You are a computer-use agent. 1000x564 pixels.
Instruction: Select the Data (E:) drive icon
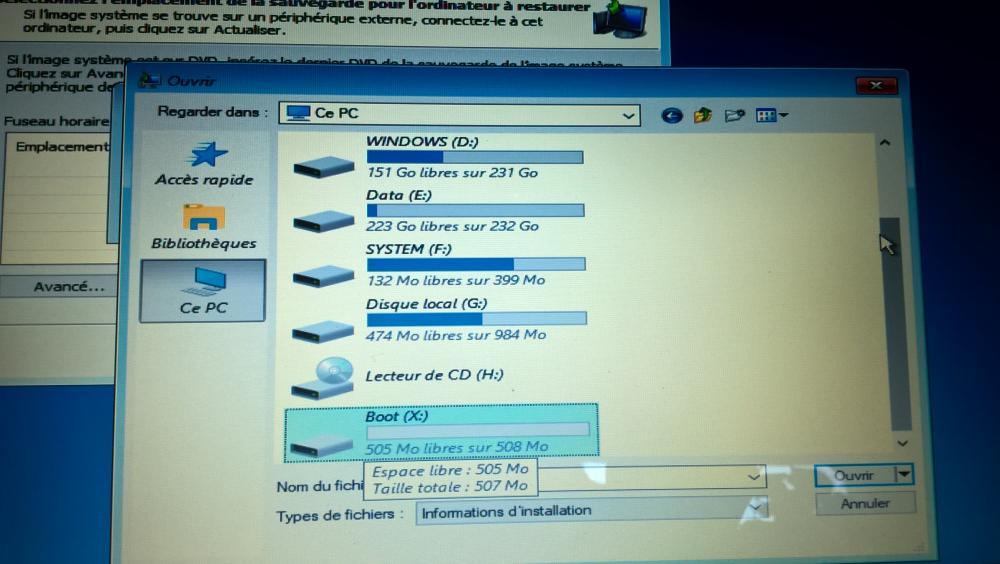click(324, 221)
